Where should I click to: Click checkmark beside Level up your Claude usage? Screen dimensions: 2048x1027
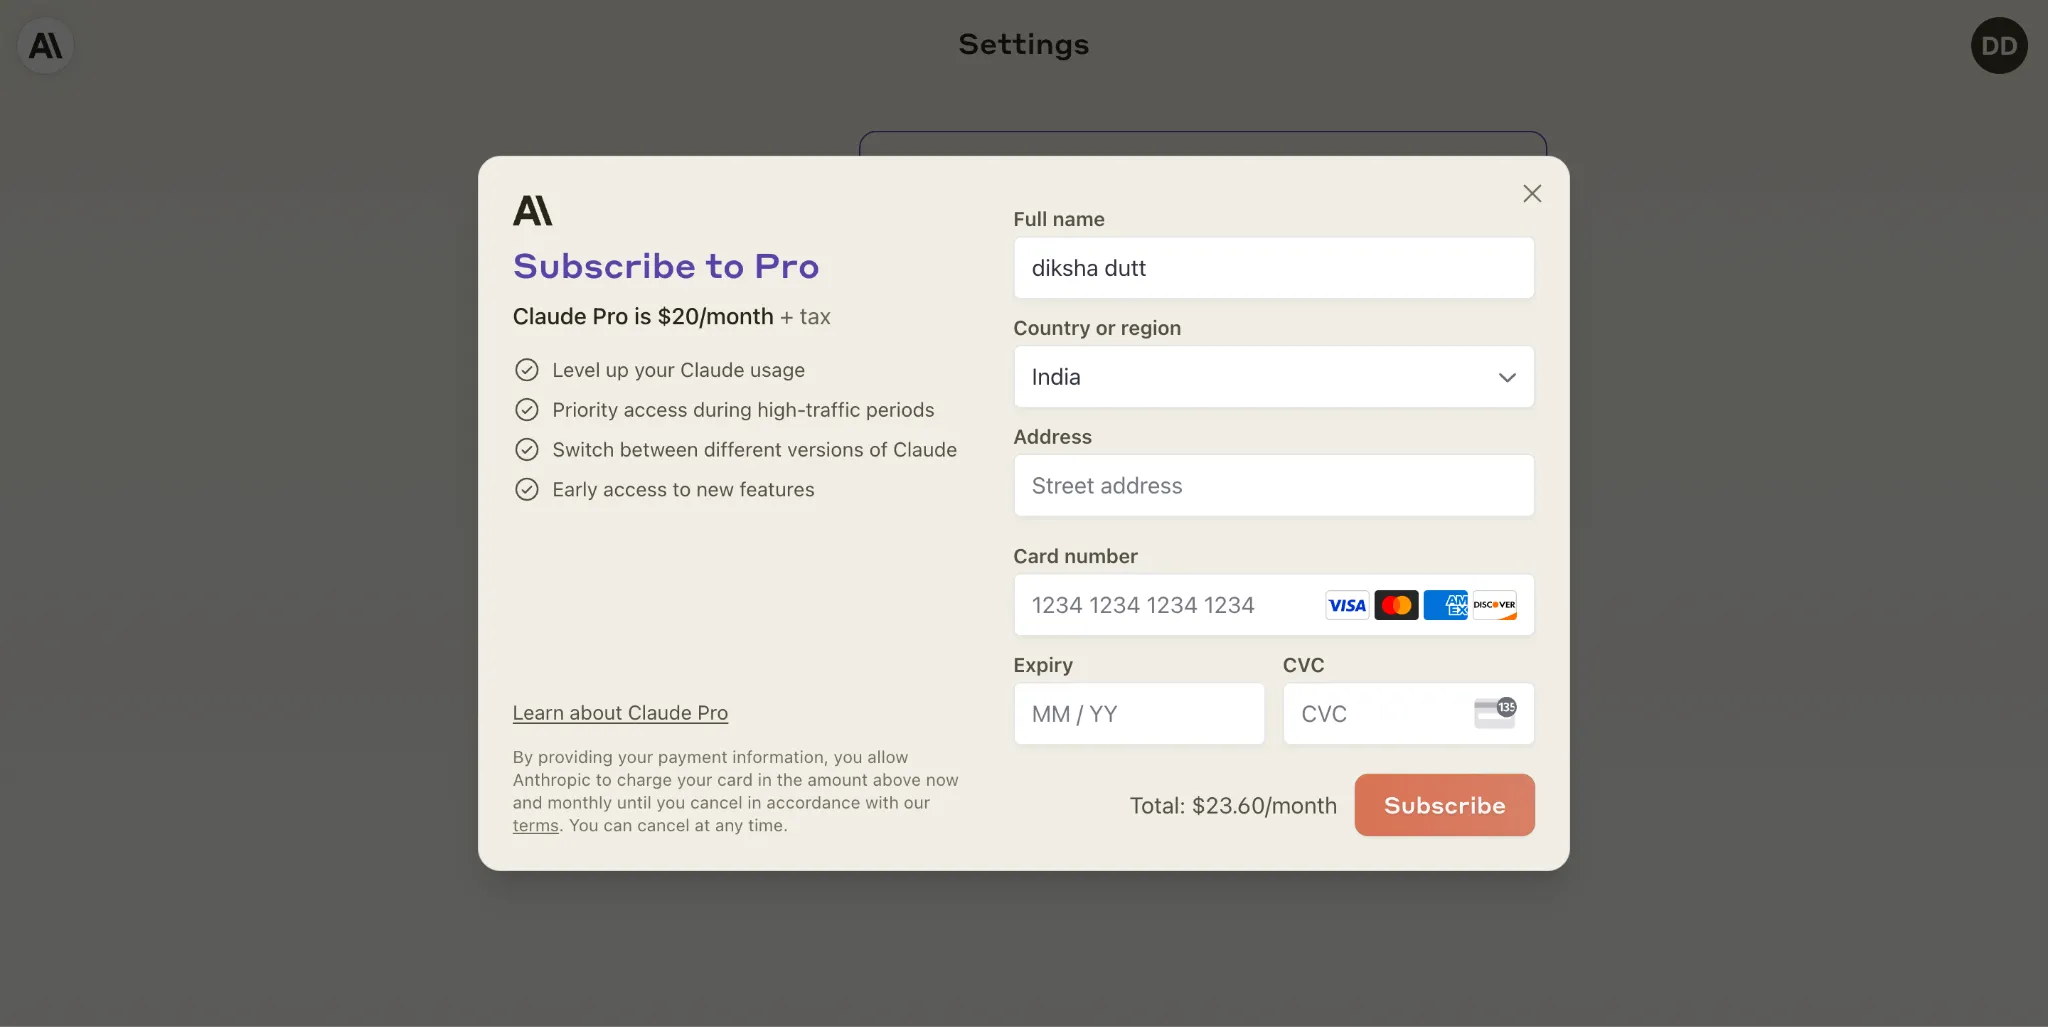[x=526, y=370]
